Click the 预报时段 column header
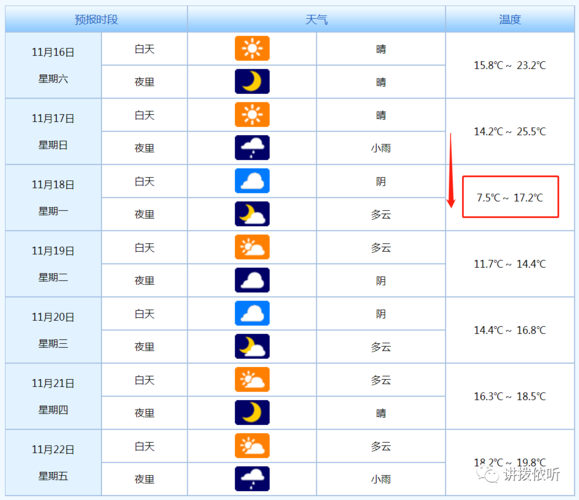This screenshot has height=500, width=579. click(96, 19)
